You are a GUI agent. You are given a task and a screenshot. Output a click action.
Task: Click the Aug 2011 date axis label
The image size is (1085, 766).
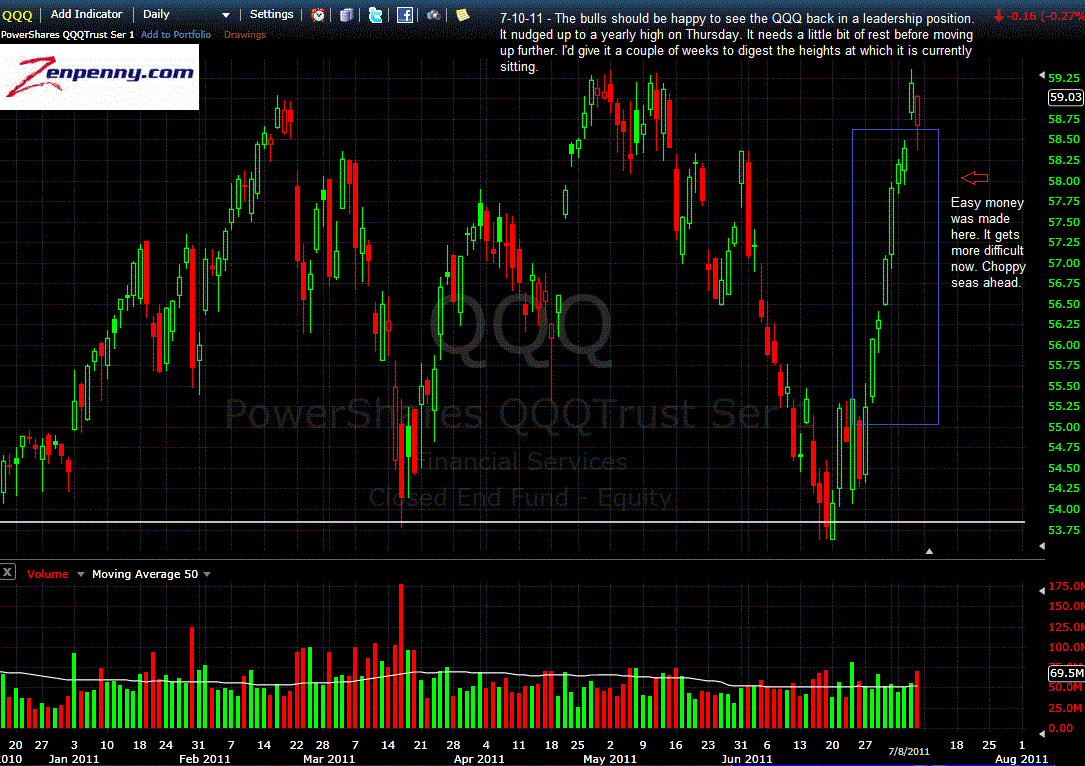[x=1021, y=759]
